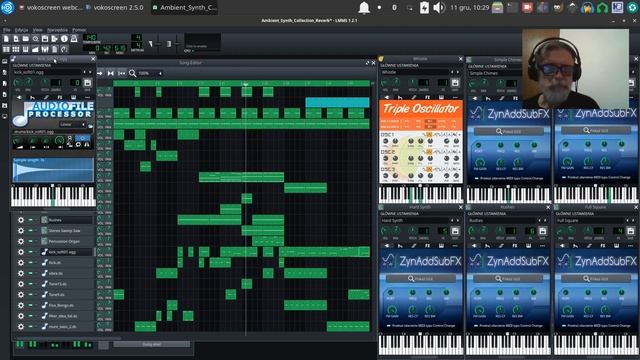Click the VOL knob in the Whistle window

point(385,83)
